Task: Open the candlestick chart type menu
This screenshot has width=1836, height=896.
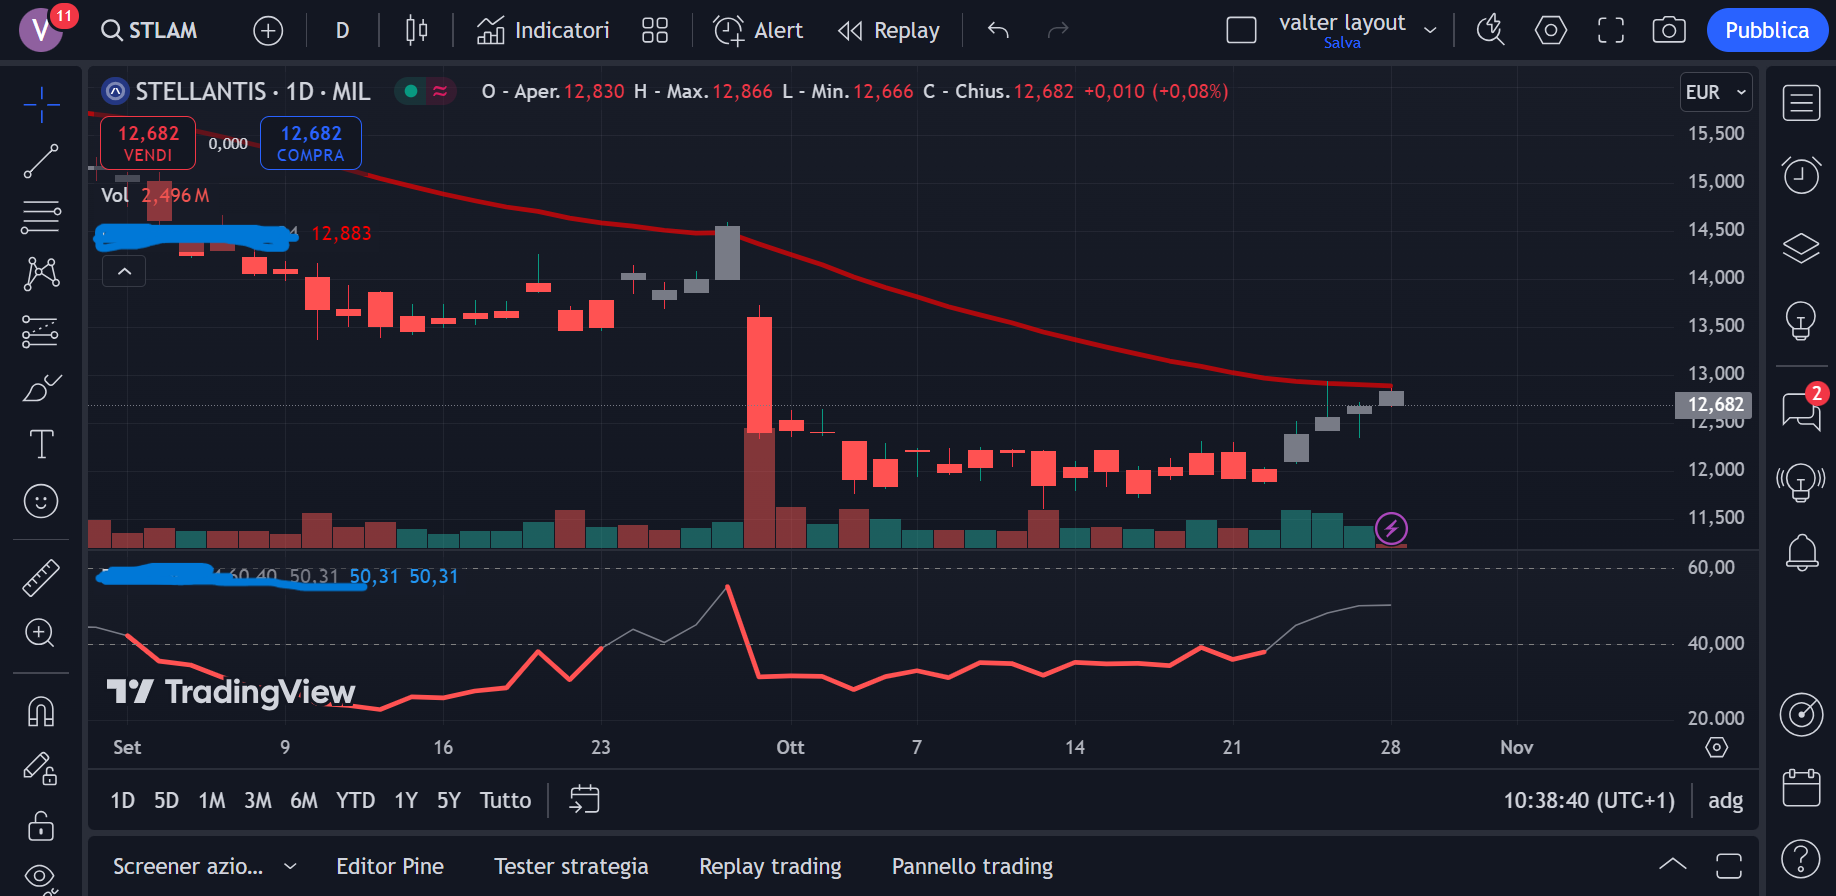Action: [416, 31]
